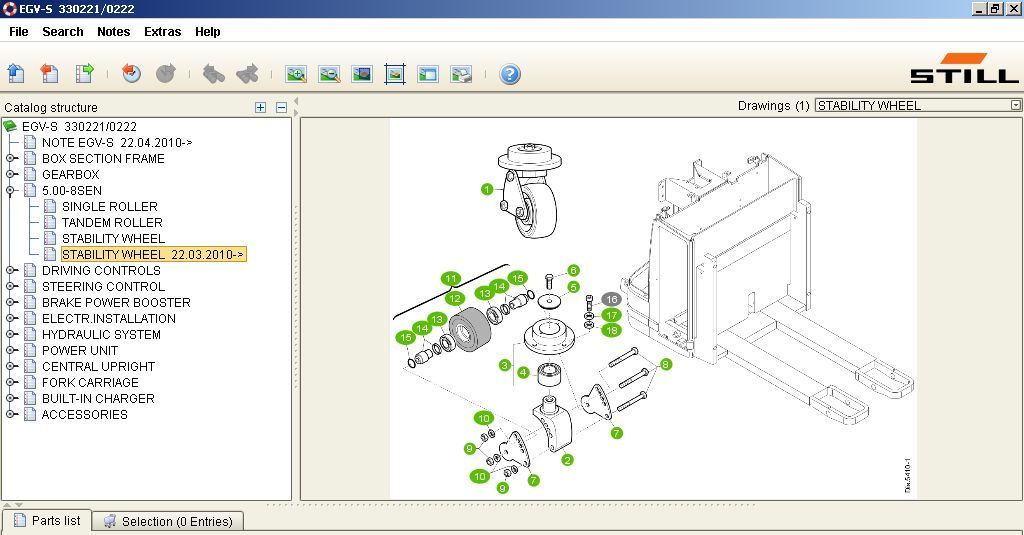Open the Drawings STABILITY WHEEL dropdown
The image size is (1024, 535).
point(1016,105)
